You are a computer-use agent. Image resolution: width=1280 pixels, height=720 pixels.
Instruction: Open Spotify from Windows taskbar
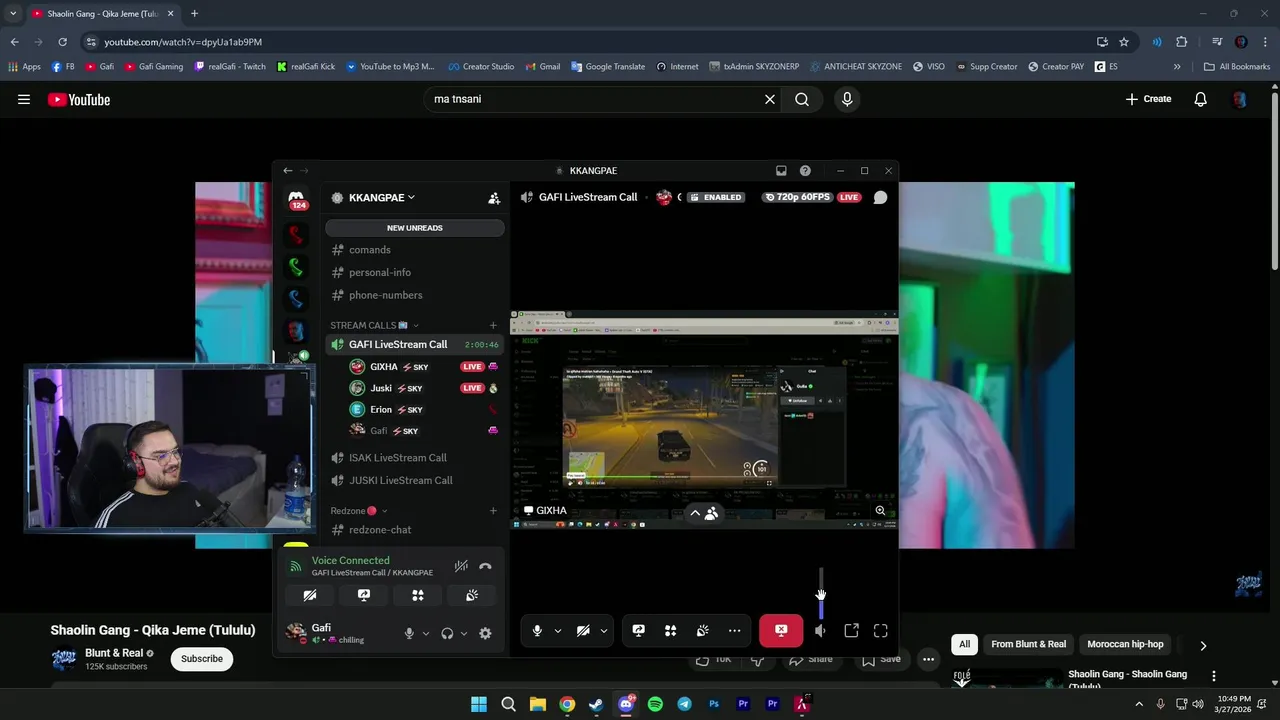pos(655,704)
